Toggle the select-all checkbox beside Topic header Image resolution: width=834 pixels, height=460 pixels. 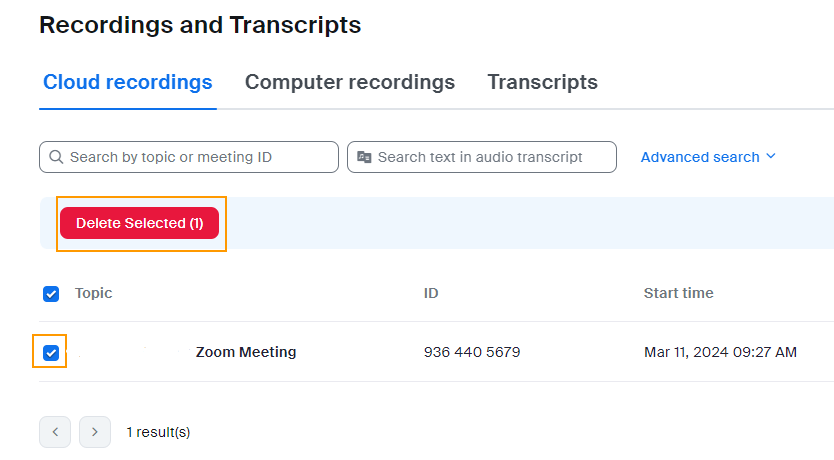(x=51, y=294)
